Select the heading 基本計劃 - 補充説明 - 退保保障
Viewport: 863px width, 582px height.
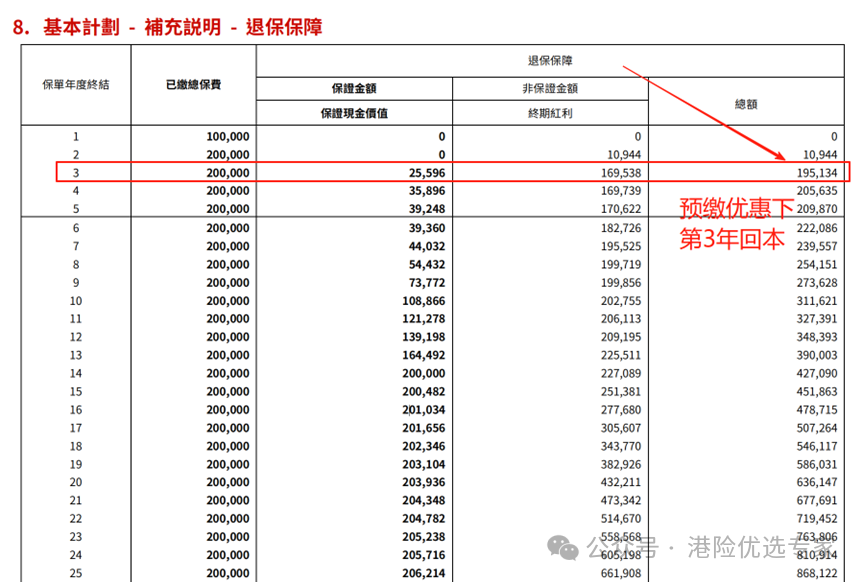(183, 27)
